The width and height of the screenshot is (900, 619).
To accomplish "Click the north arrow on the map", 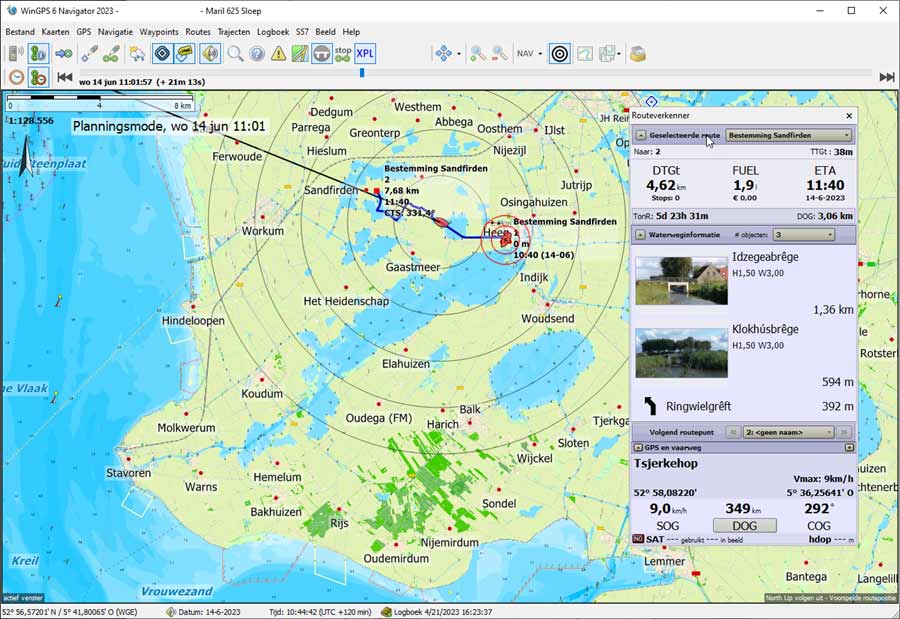I will click(x=26, y=156).
